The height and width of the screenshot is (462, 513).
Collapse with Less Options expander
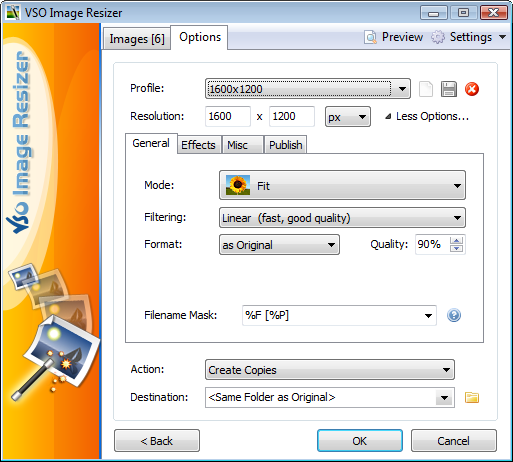(x=427, y=116)
